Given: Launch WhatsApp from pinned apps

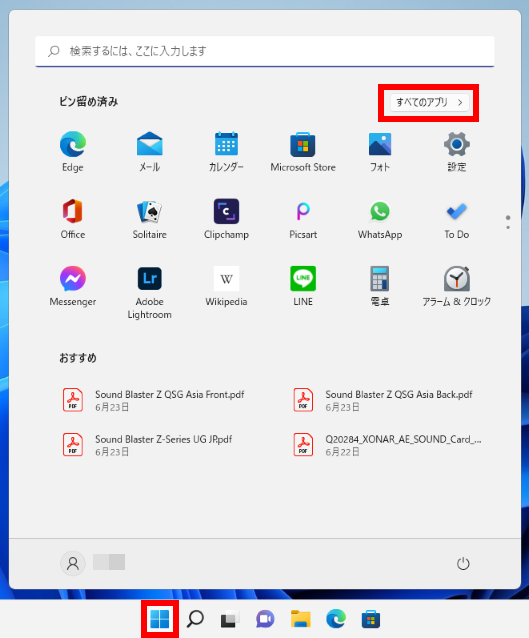Looking at the screenshot, I should 380,219.
